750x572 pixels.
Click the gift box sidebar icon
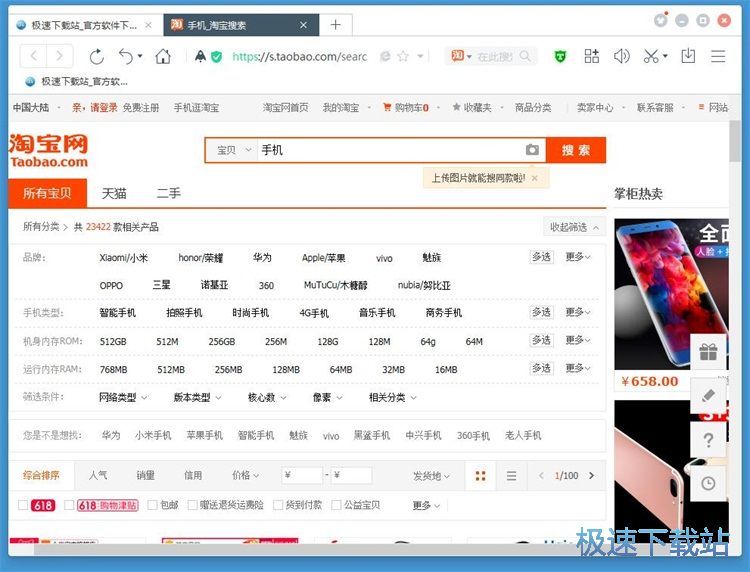pyautogui.click(x=708, y=352)
